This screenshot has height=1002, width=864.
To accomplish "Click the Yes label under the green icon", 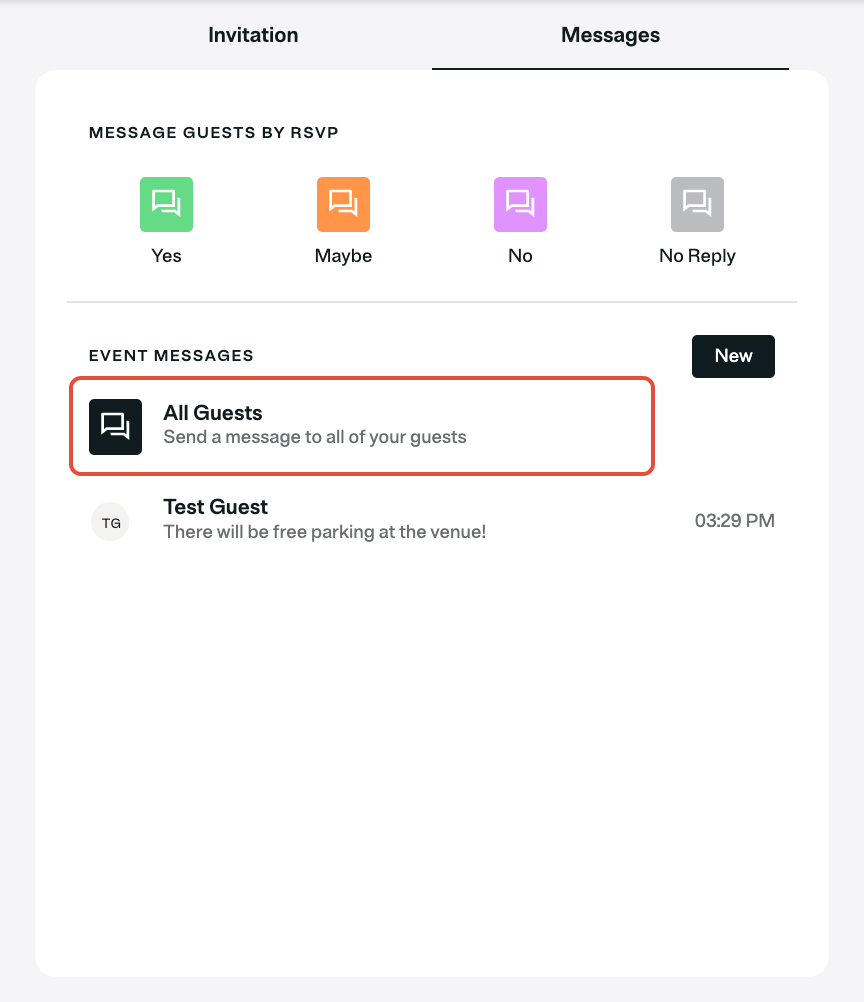I will point(166,256).
